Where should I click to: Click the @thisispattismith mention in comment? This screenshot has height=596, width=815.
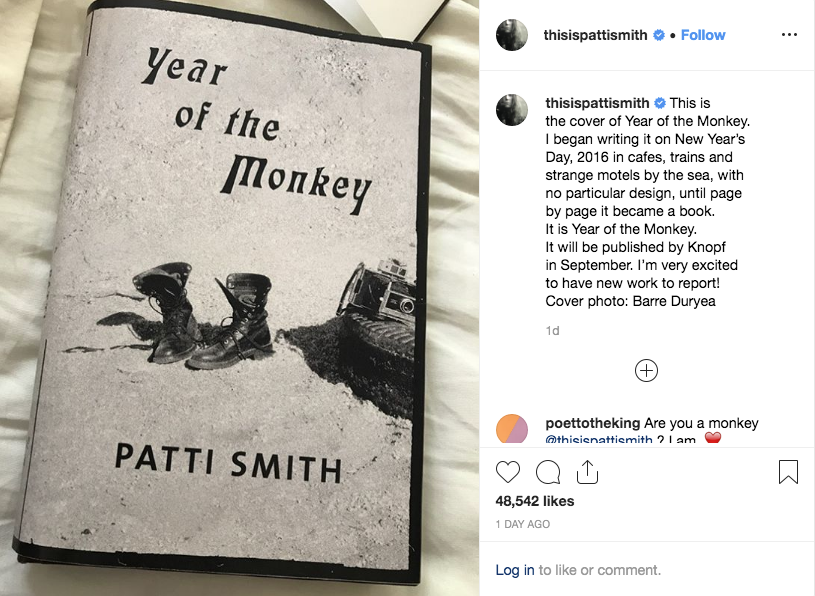(x=601, y=440)
